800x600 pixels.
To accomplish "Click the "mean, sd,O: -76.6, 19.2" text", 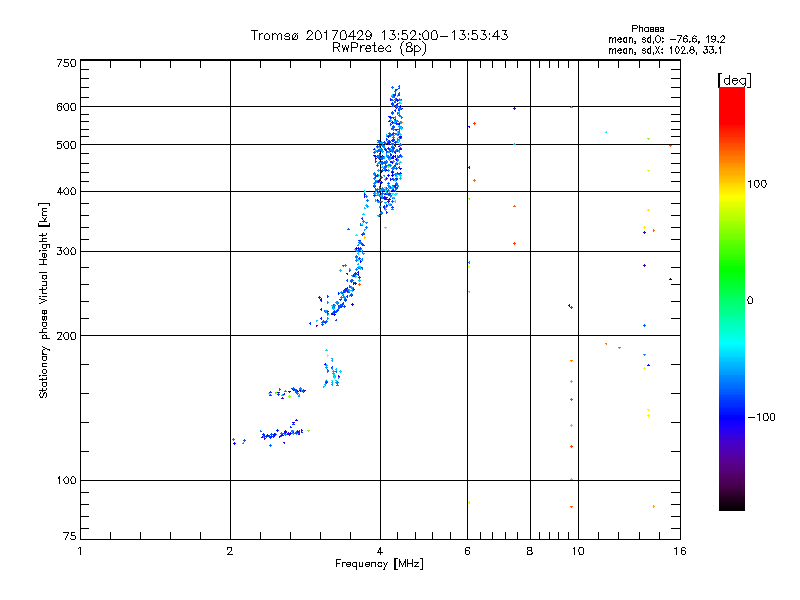I will click(666, 39).
